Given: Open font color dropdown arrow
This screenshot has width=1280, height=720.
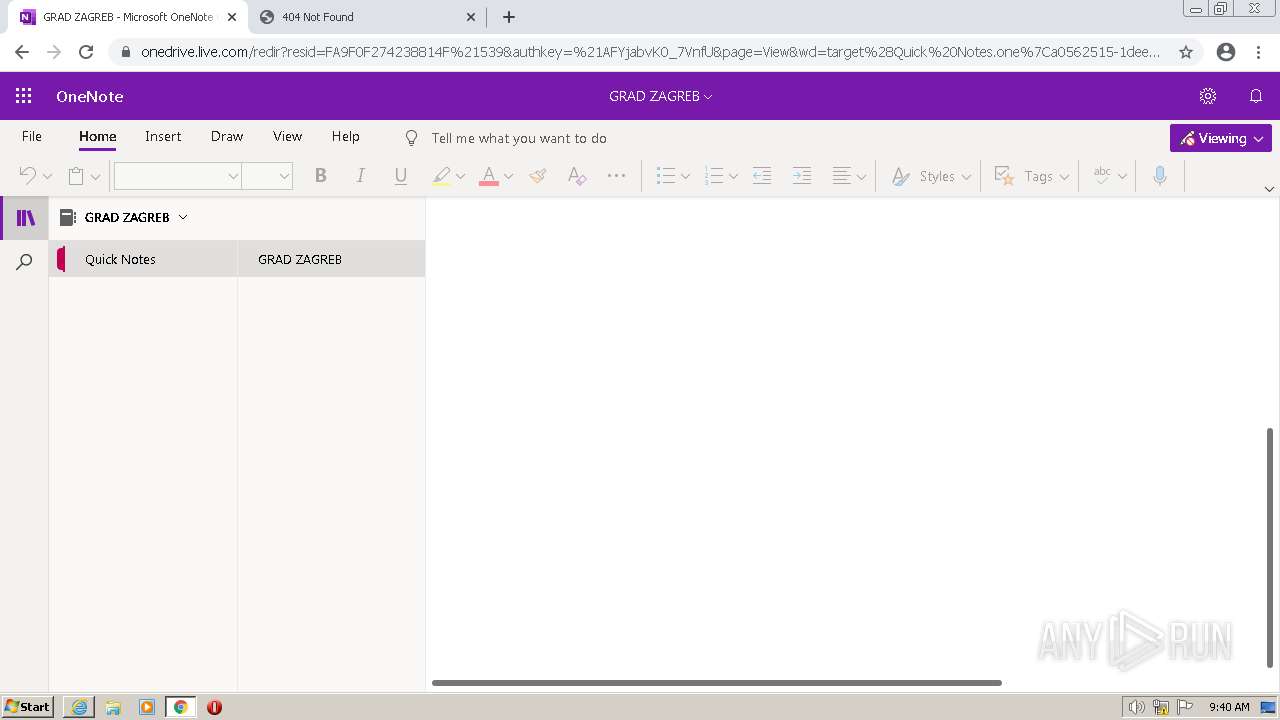Looking at the screenshot, I should [x=508, y=176].
